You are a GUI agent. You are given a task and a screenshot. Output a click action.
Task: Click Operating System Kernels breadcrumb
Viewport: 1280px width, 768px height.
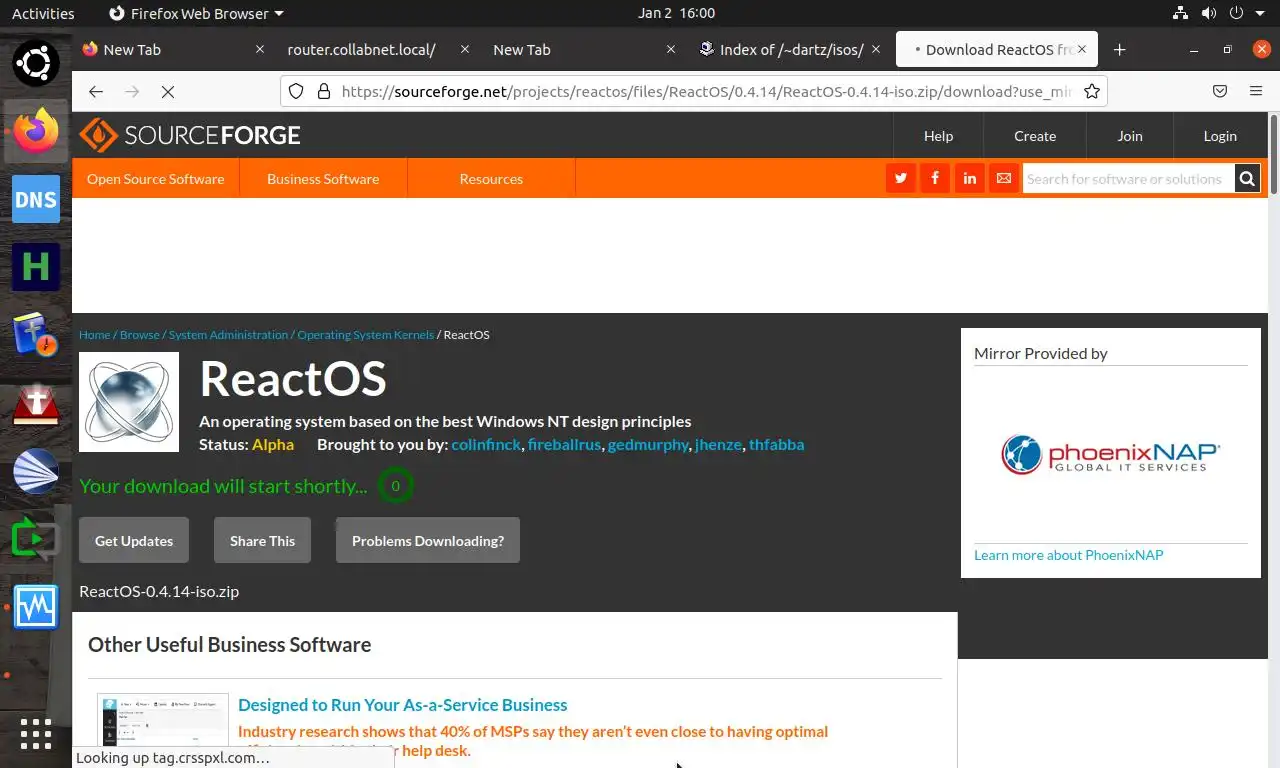coord(365,334)
